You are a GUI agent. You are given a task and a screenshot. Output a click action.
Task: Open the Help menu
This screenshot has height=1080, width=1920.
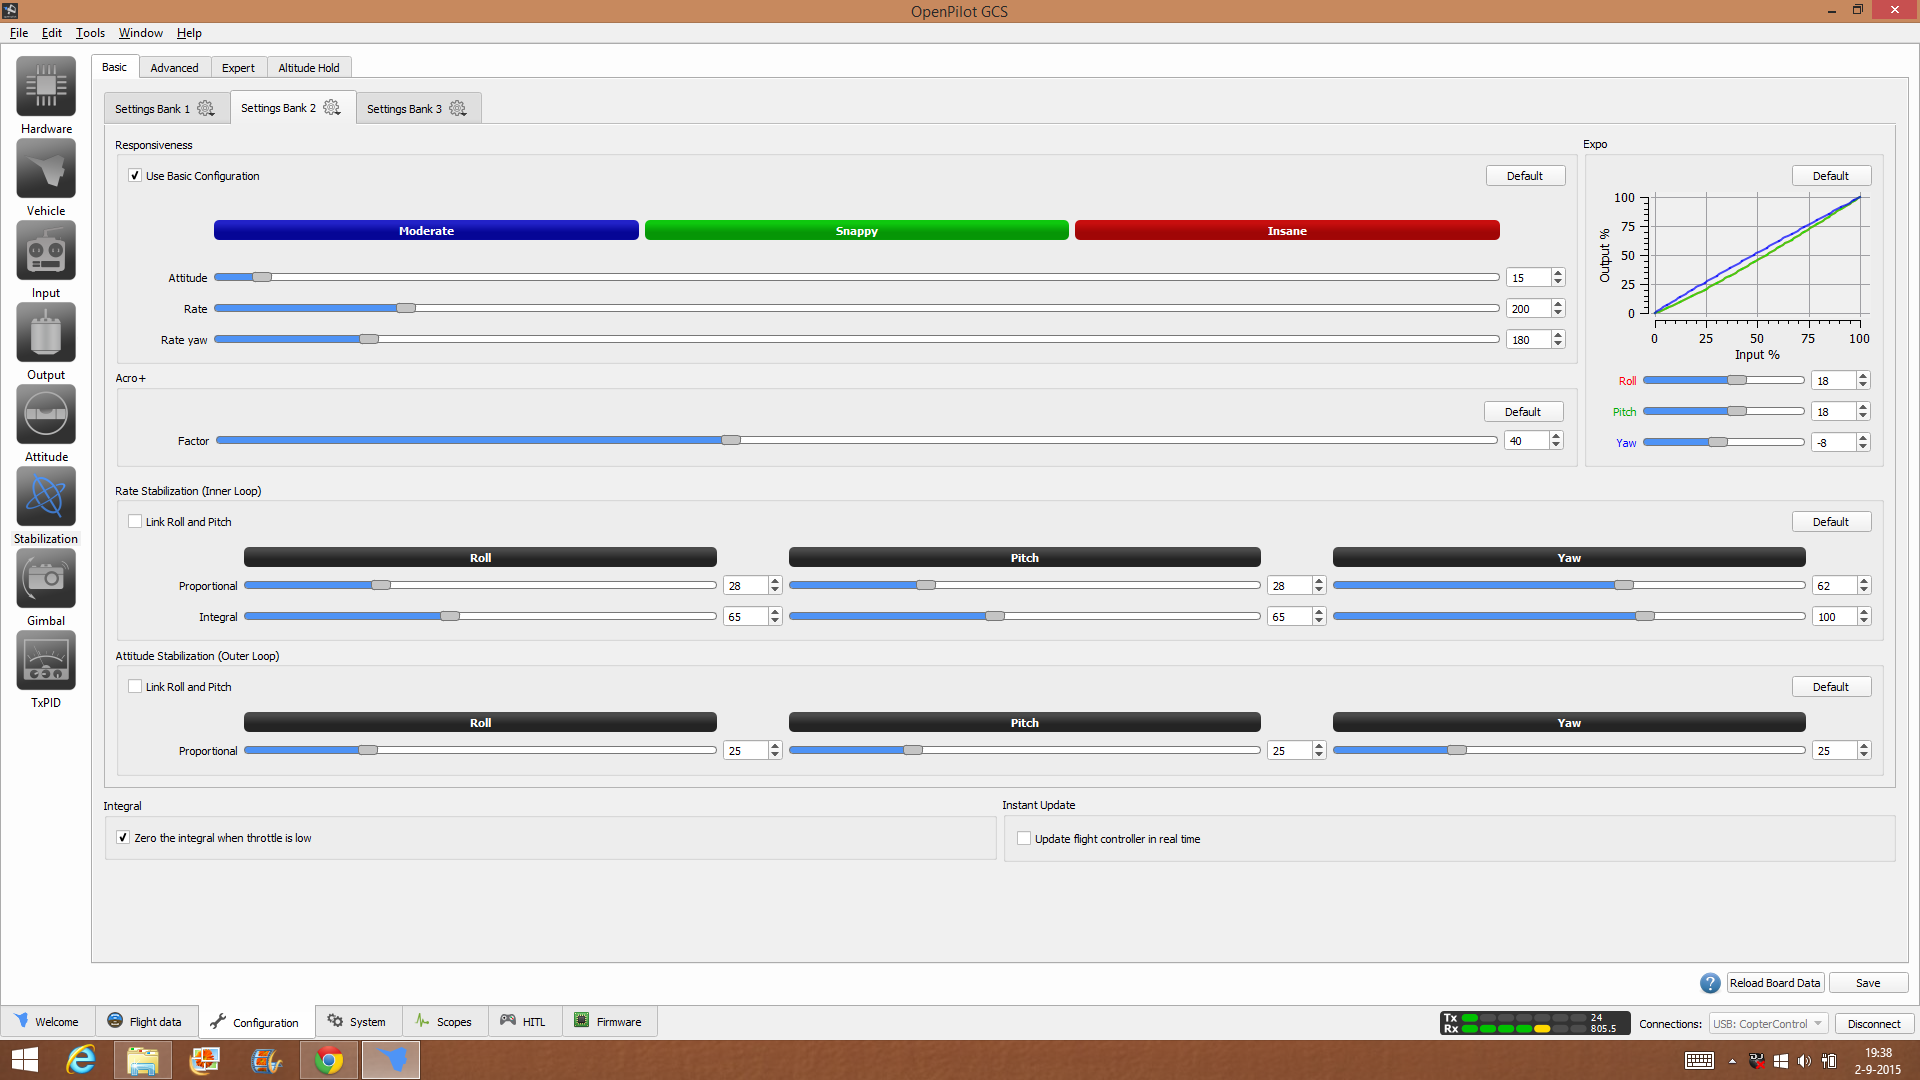tap(189, 33)
